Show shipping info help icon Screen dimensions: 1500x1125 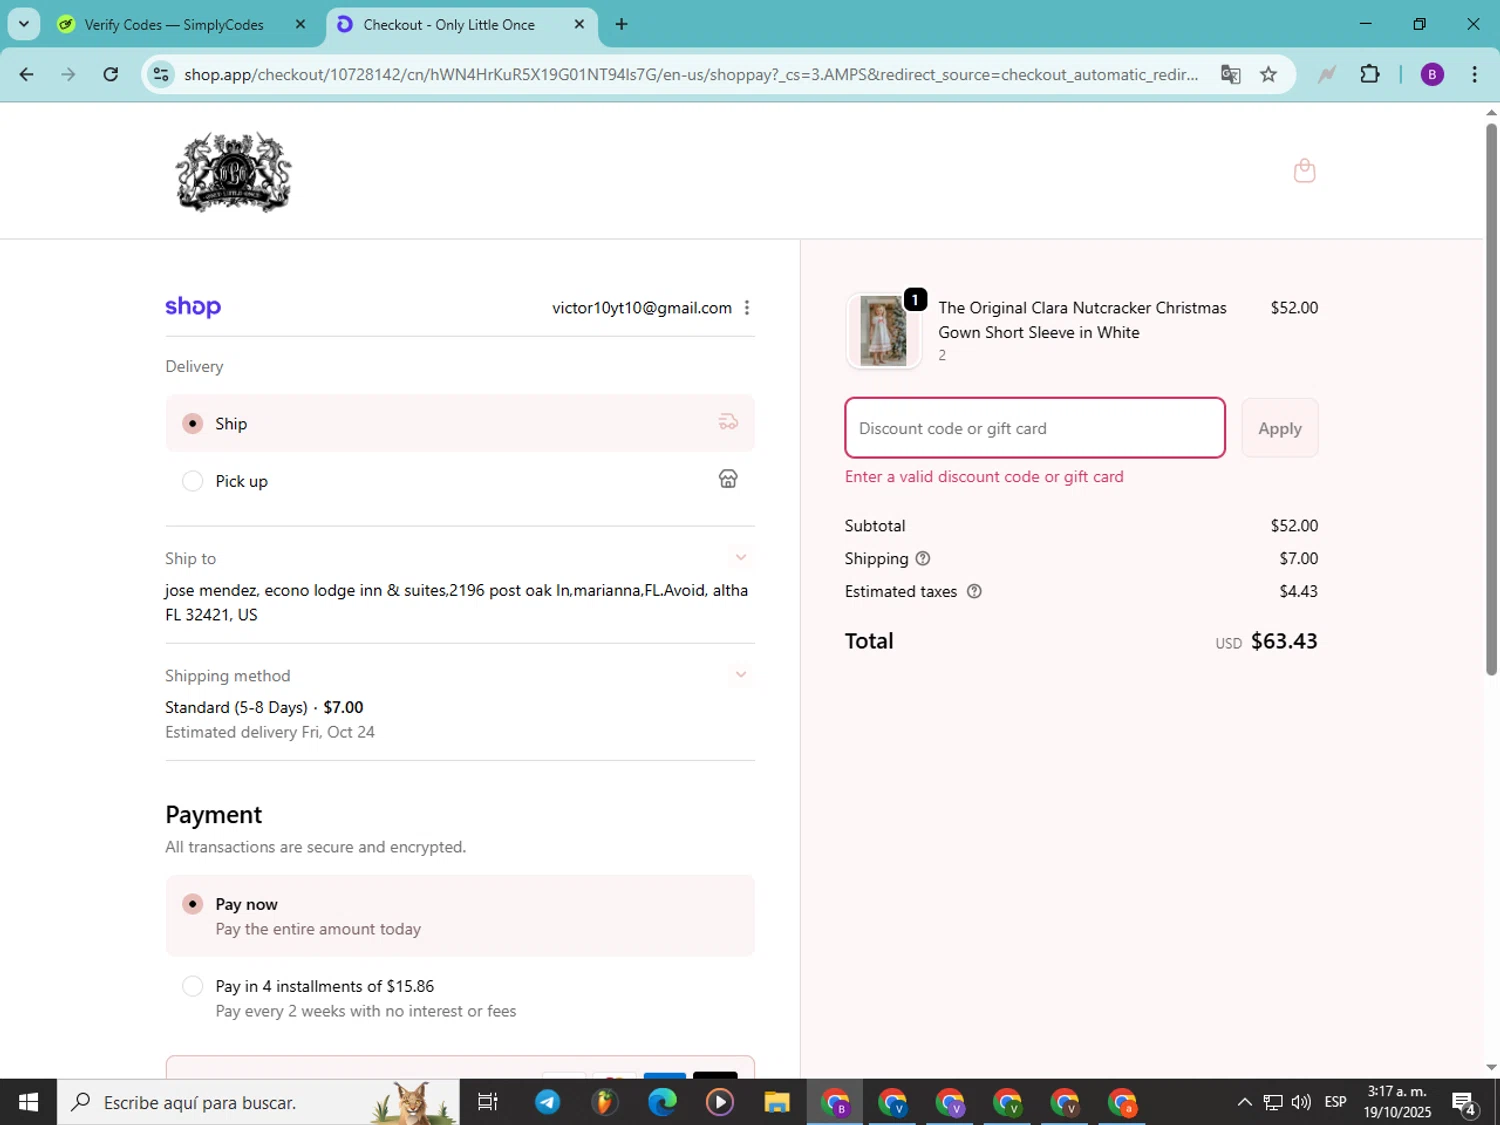[x=923, y=558]
